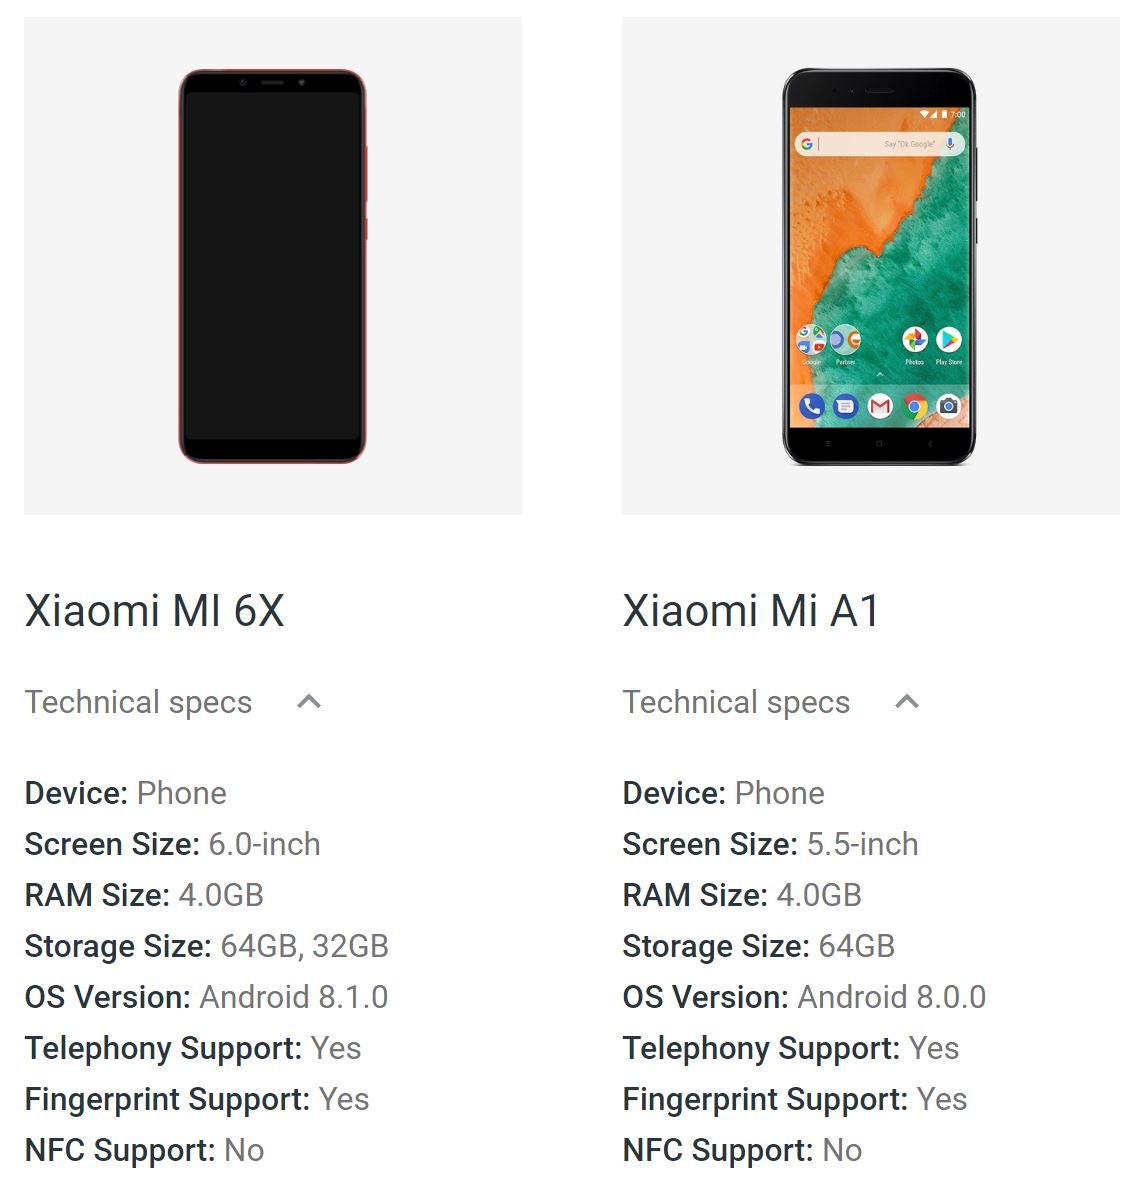Click Google search bar on Mi A1 screen
Screen dimensions: 1147x1190
pos(879,144)
